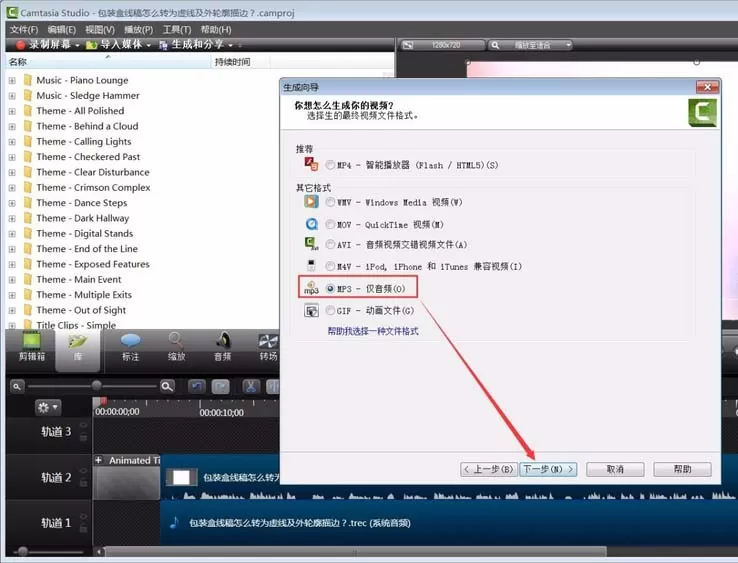This screenshot has height=563, width=738.
Task: Open the Zoom-n-Pan (缩放) tool
Action: pyautogui.click(x=176, y=346)
